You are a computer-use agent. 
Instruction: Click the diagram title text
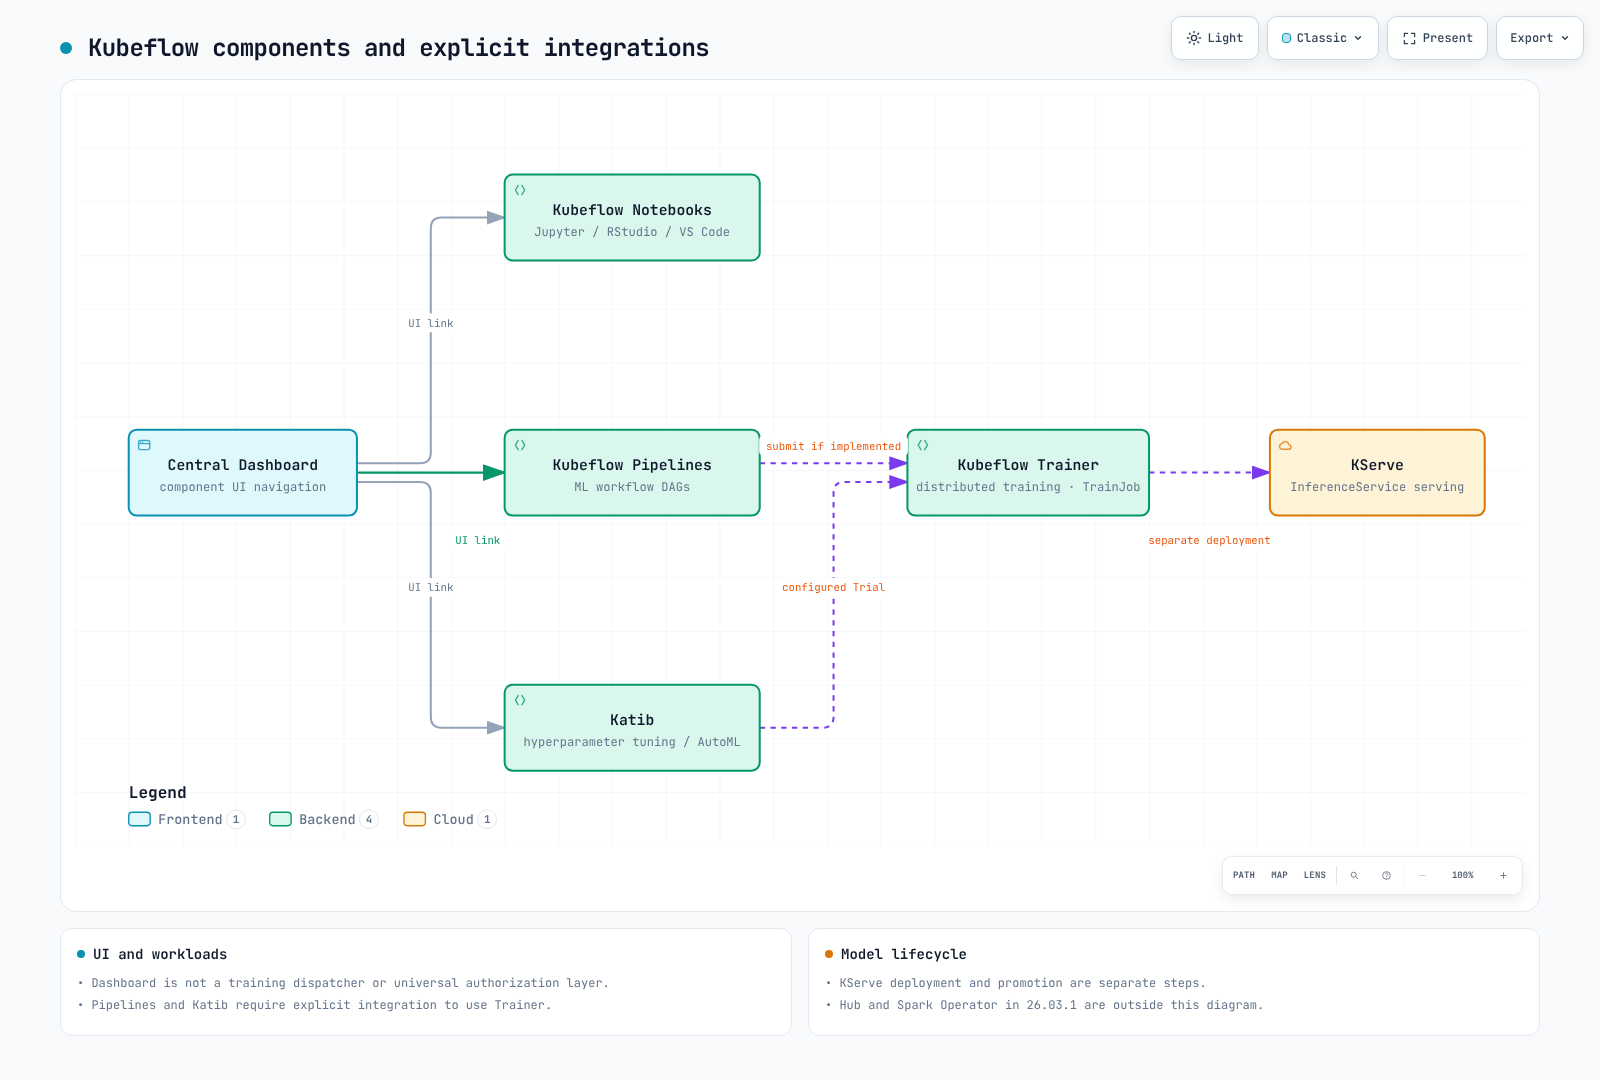398,48
